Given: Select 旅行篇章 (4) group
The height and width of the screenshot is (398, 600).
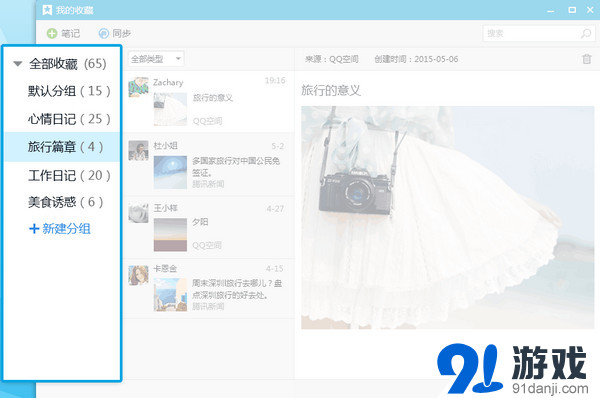Looking at the screenshot, I should (62, 147).
